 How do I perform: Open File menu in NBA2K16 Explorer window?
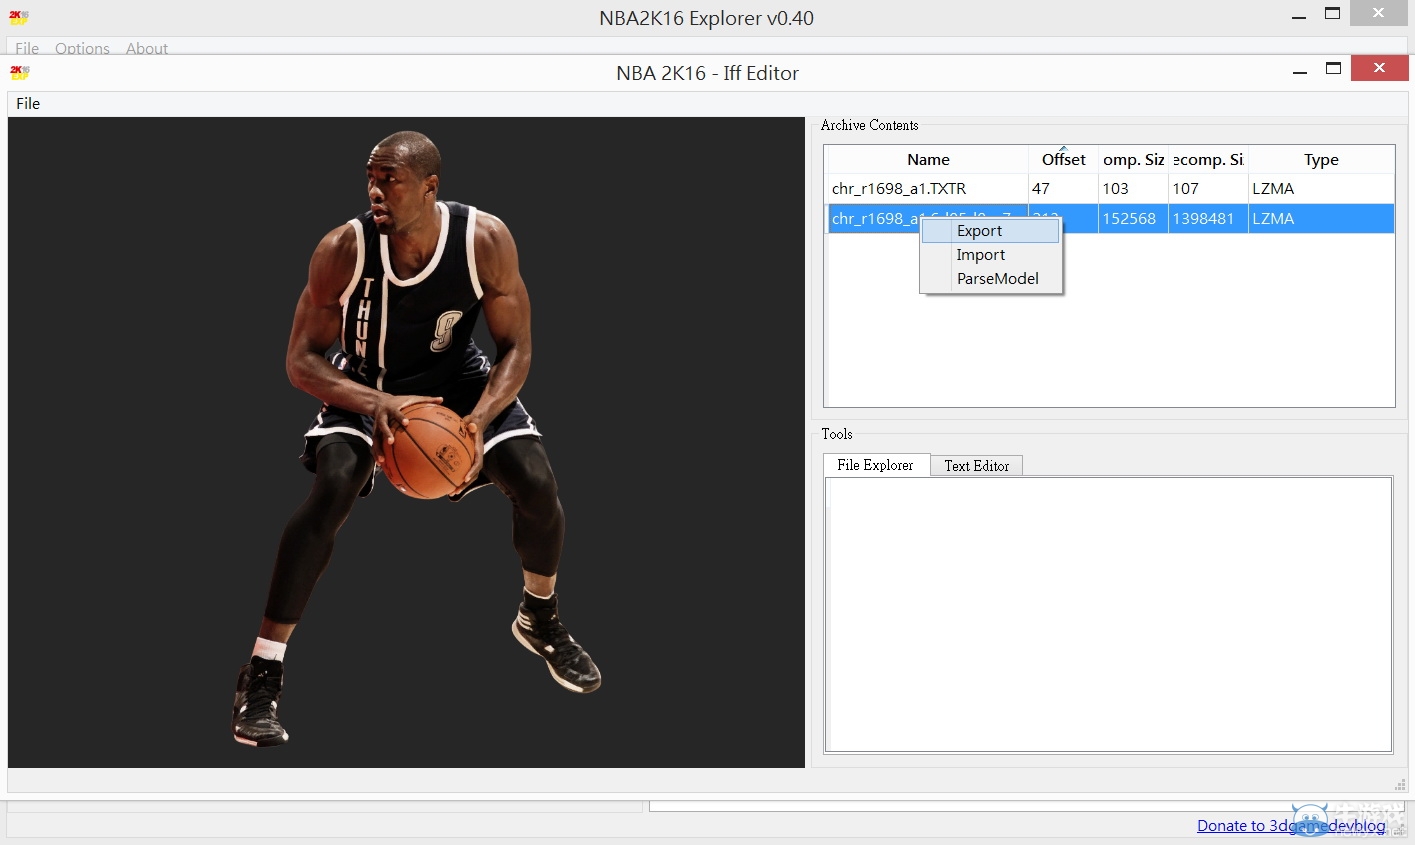[x=27, y=48]
